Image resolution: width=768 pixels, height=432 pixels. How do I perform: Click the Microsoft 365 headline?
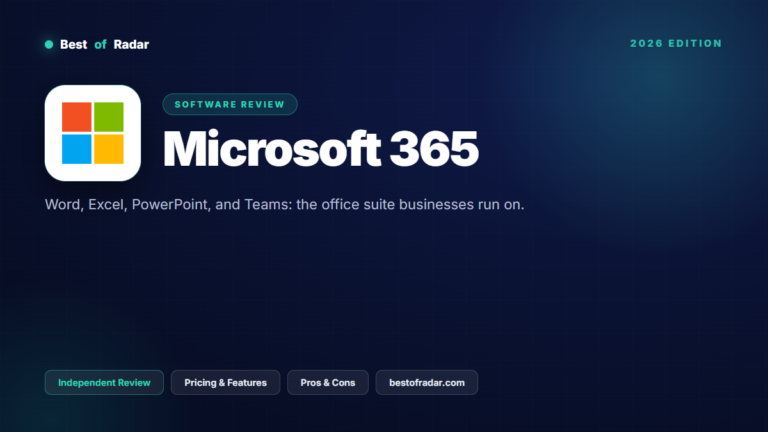320,149
